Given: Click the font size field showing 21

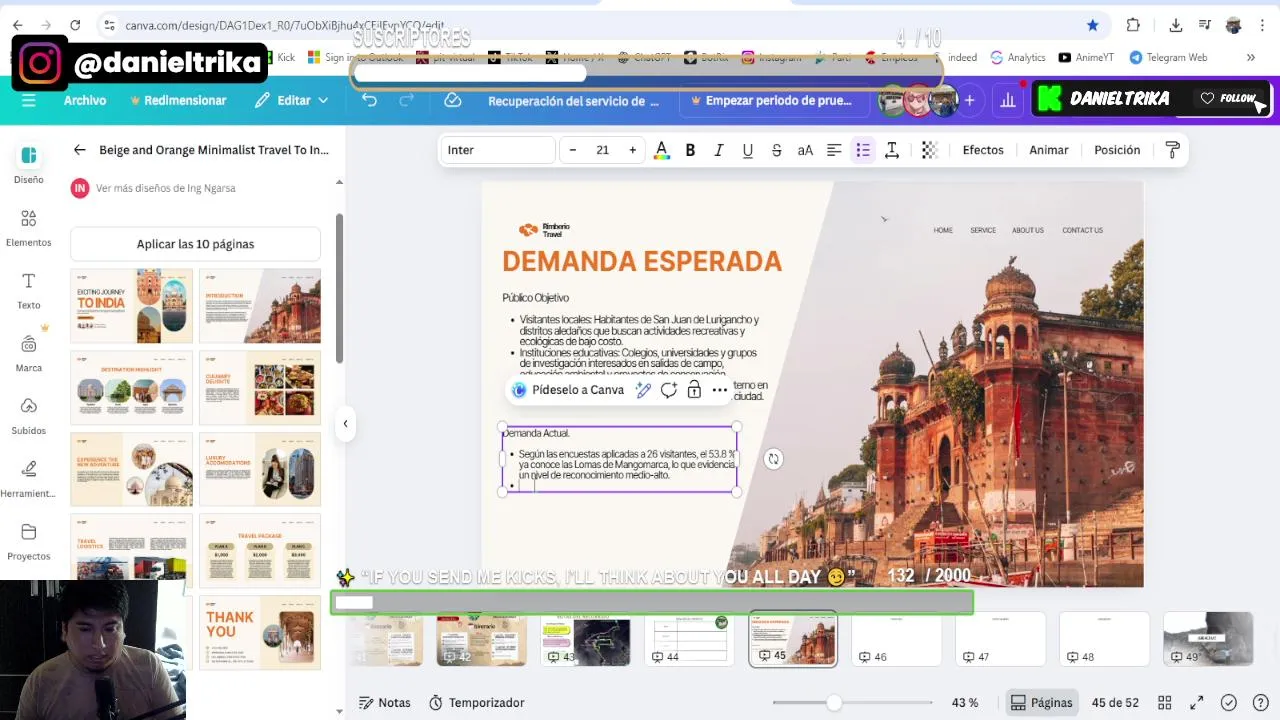Looking at the screenshot, I should click(602, 150).
